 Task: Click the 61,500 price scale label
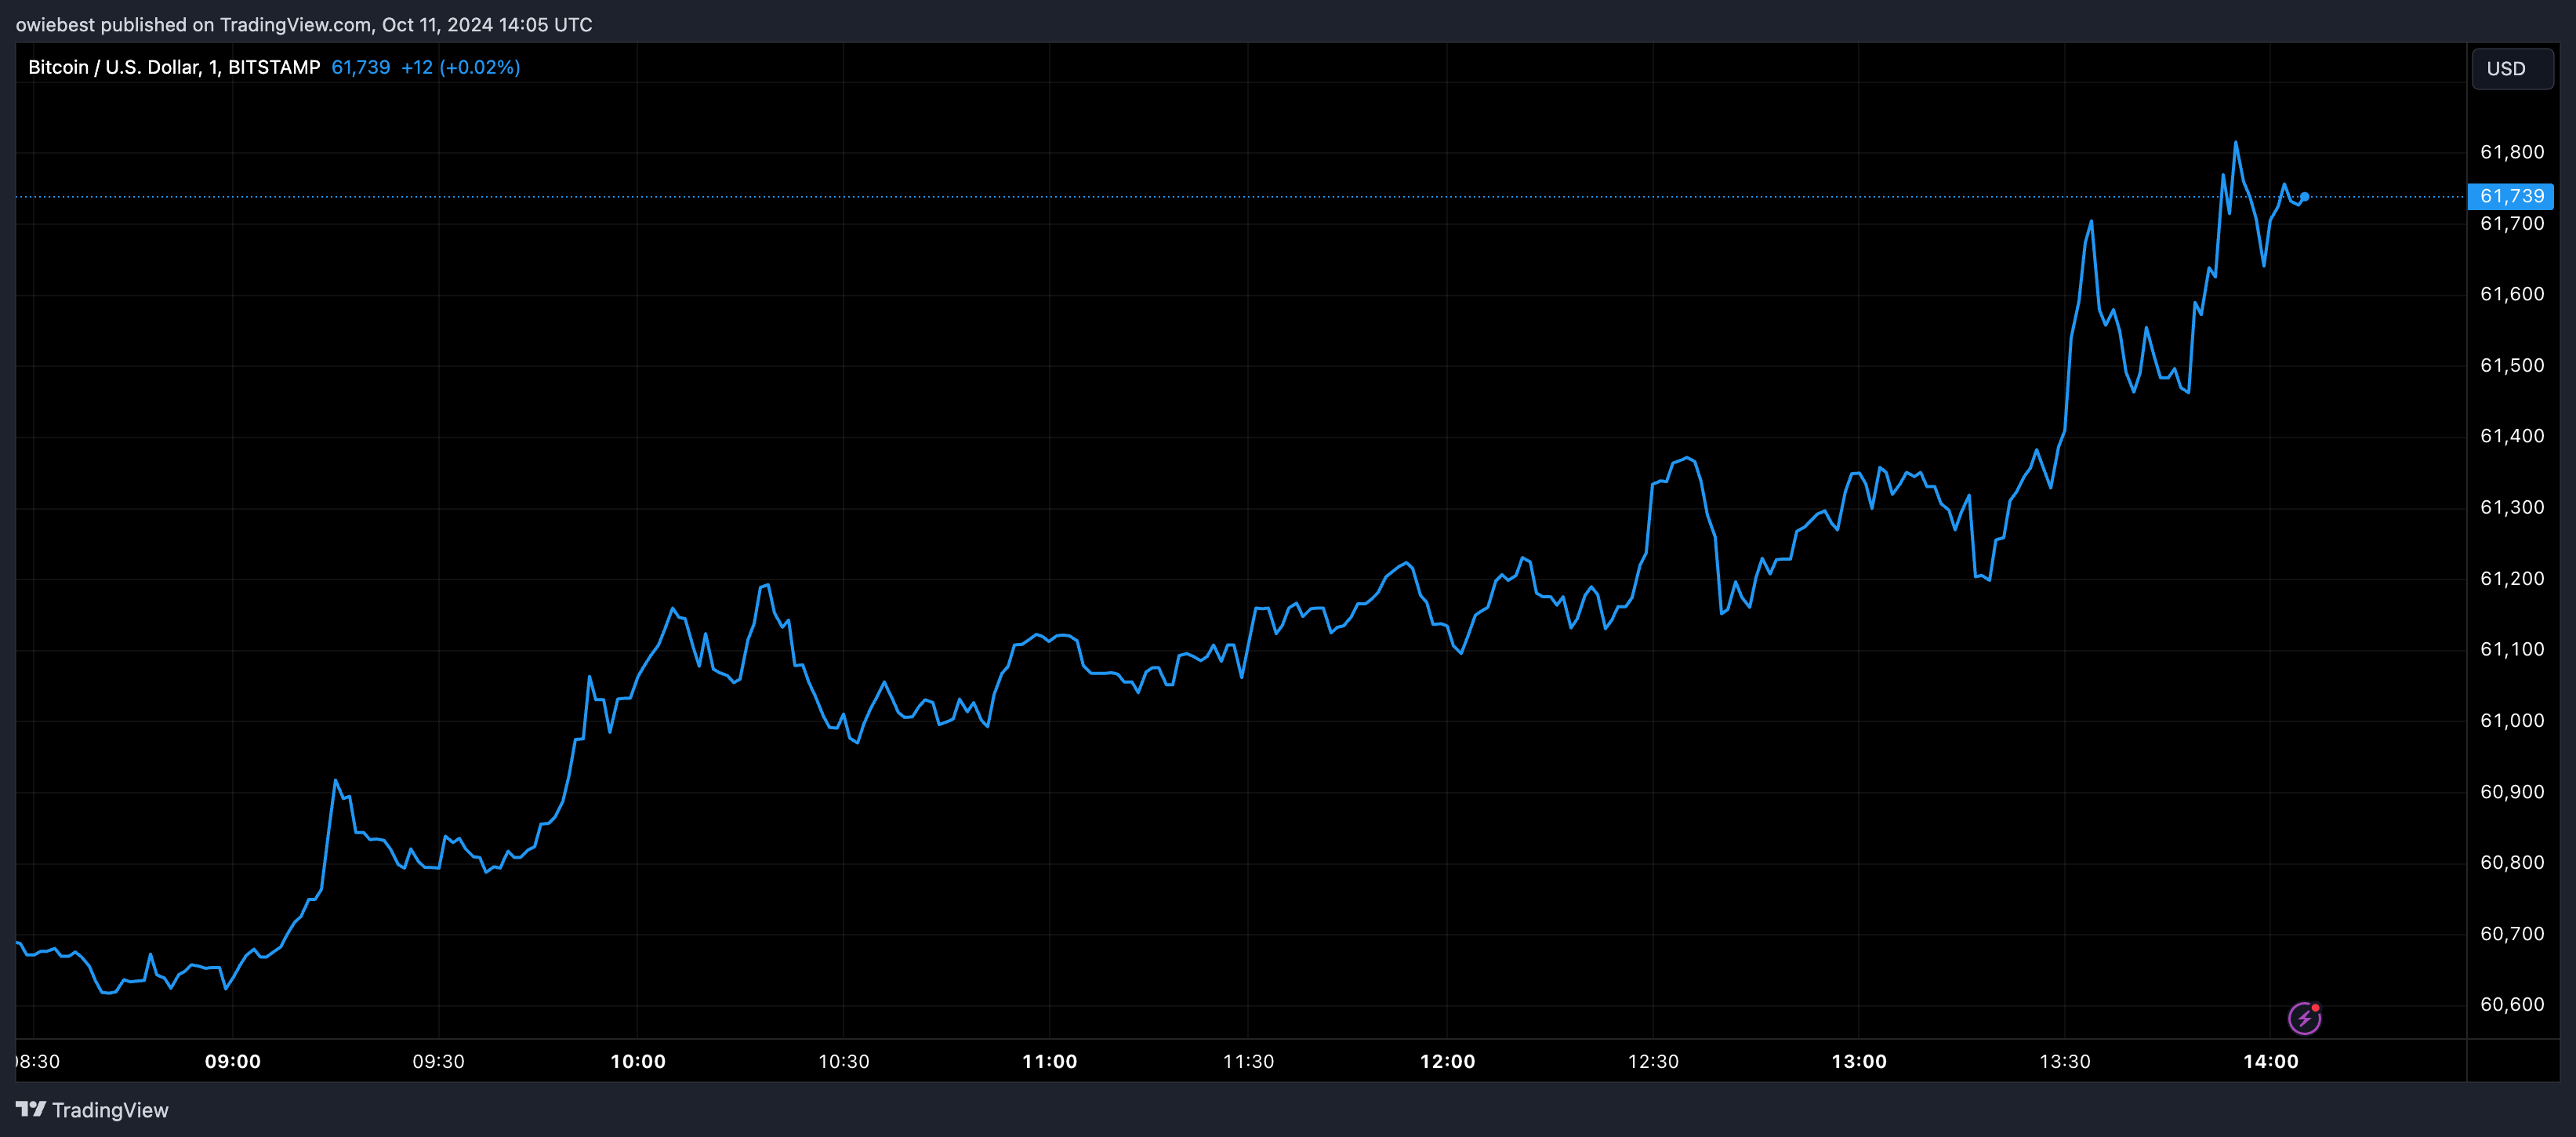2511,365
